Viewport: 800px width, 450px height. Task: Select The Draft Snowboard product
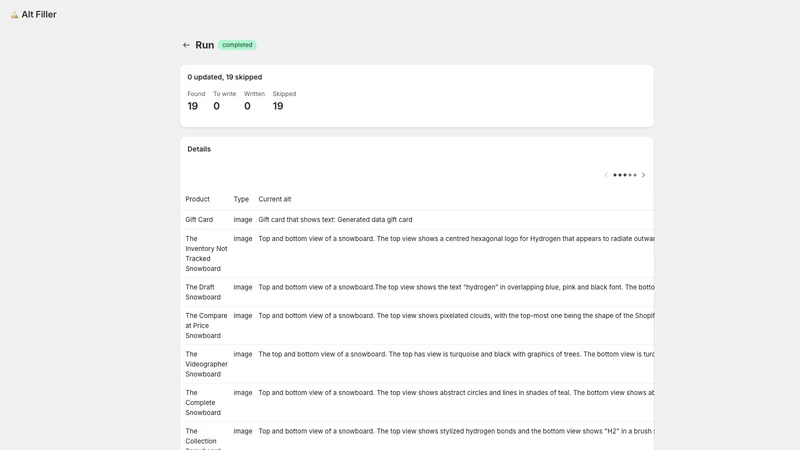tap(203, 292)
